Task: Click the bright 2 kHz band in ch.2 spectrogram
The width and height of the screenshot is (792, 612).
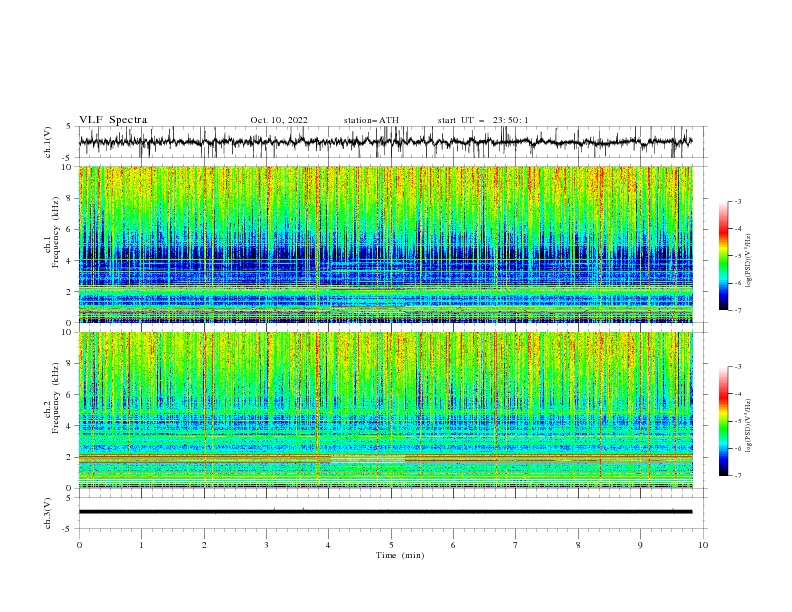Action: click(385, 458)
